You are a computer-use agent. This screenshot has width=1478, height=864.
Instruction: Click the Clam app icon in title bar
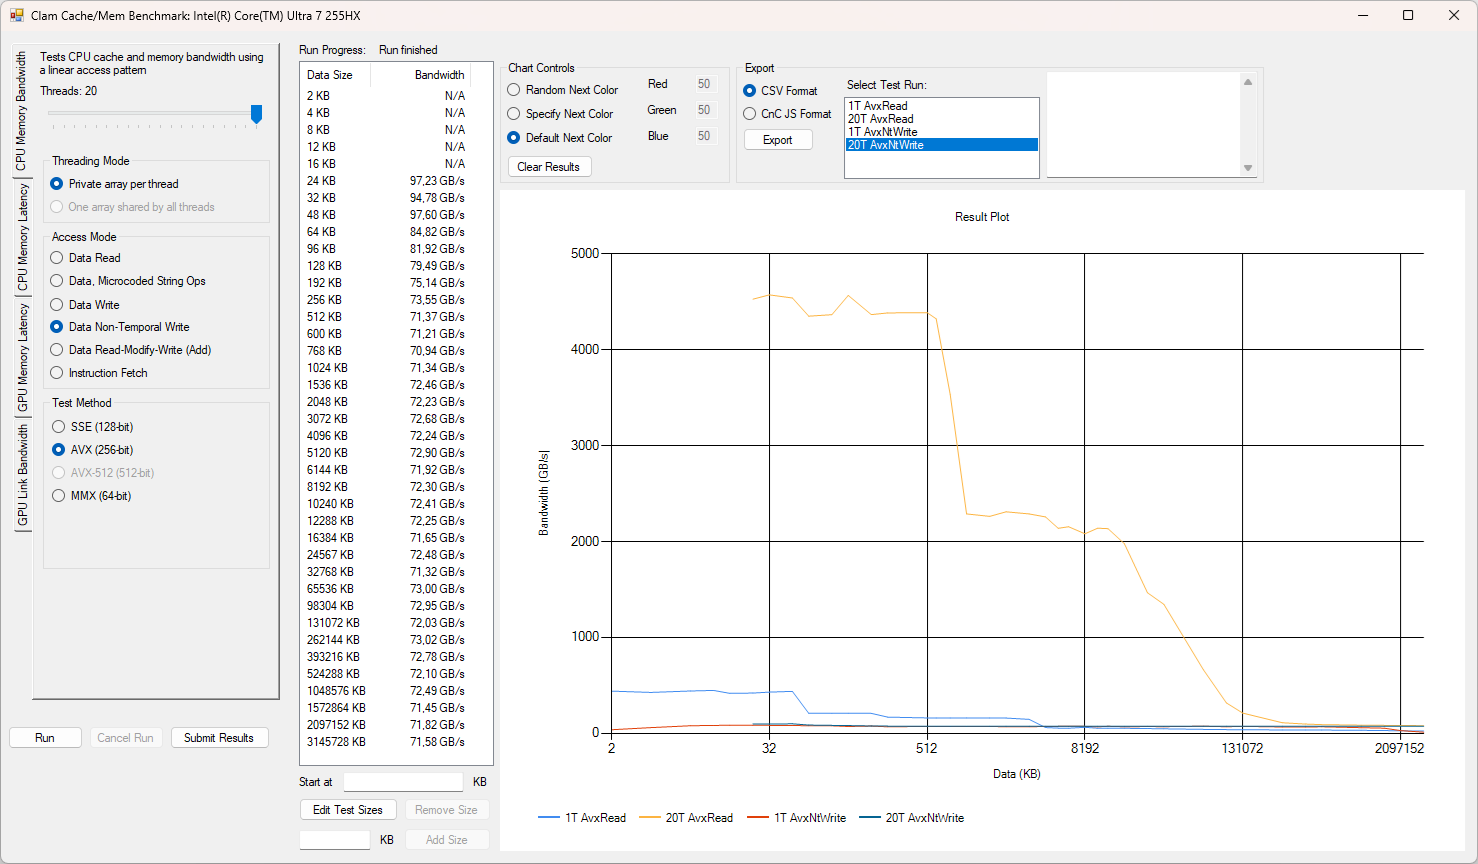coord(16,15)
